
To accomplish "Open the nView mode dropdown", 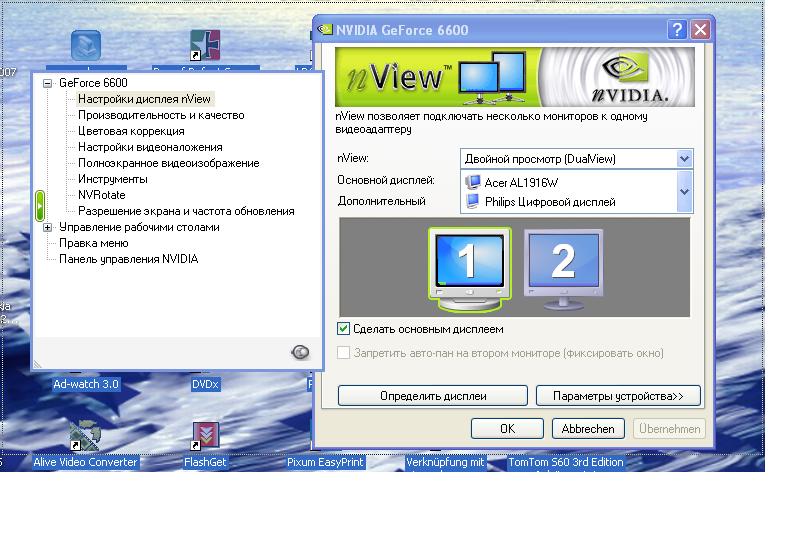I will 684,159.
